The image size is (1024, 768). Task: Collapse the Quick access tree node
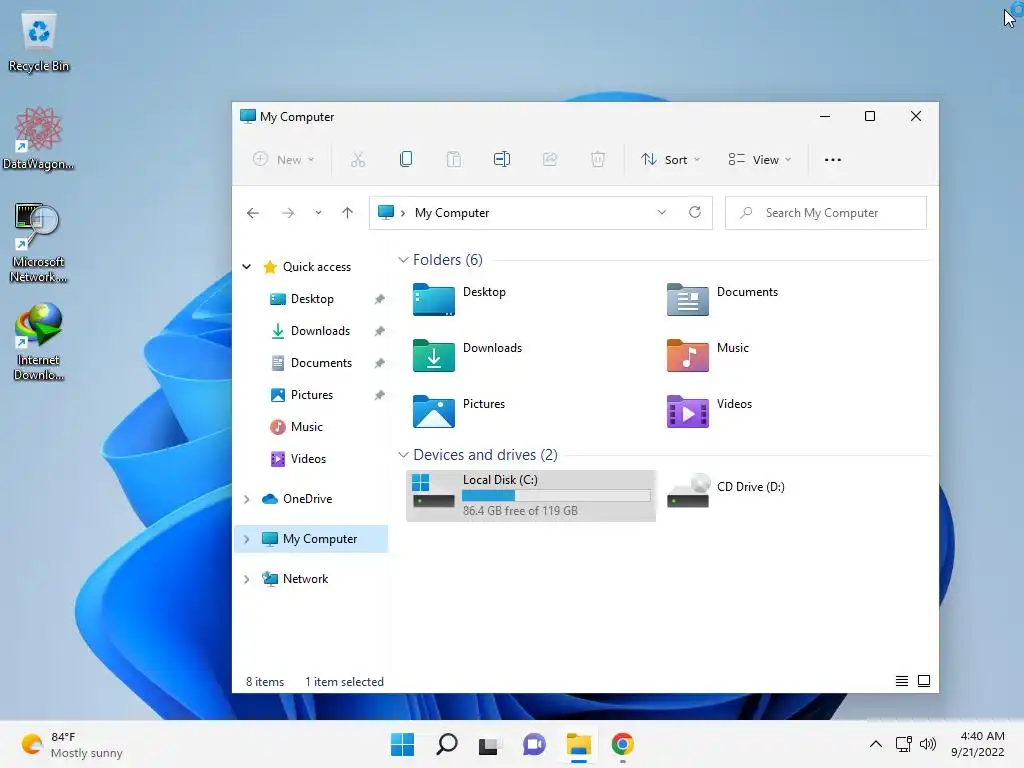pyautogui.click(x=247, y=266)
